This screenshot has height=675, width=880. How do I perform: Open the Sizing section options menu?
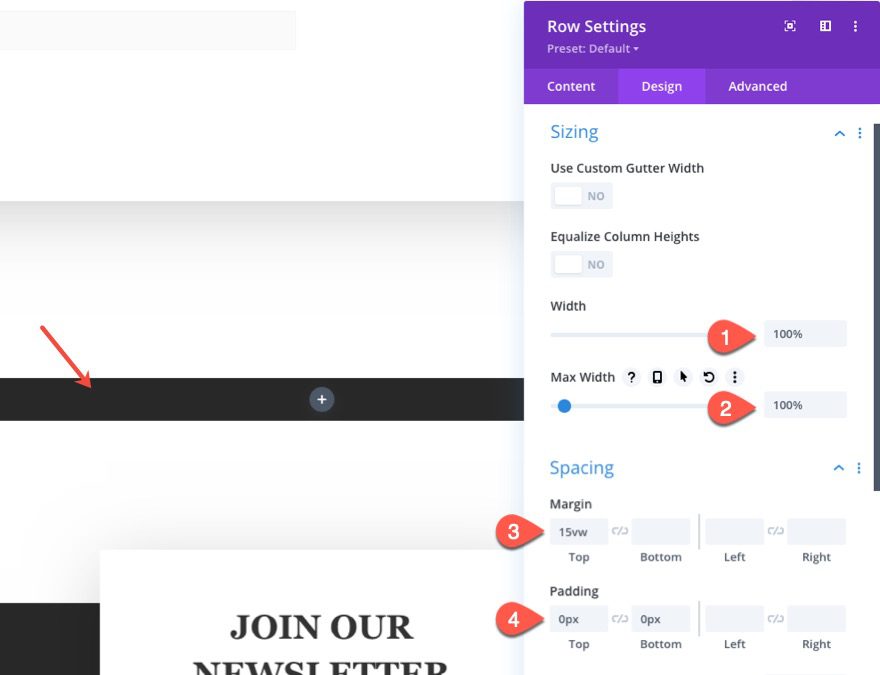pyautogui.click(x=859, y=132)
